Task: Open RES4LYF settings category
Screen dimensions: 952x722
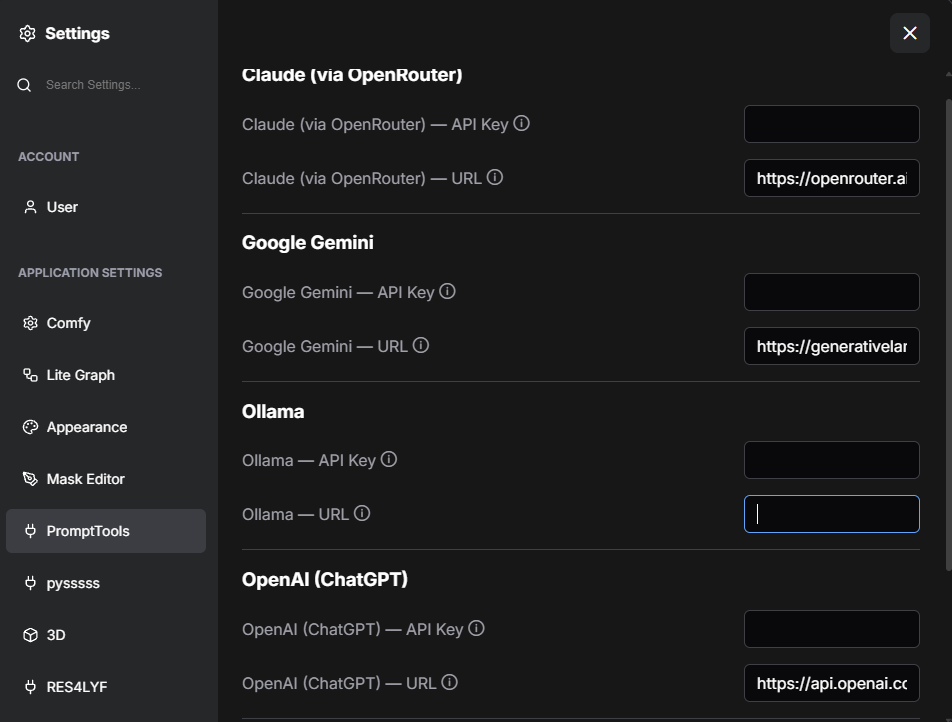Action: (106, 687)
